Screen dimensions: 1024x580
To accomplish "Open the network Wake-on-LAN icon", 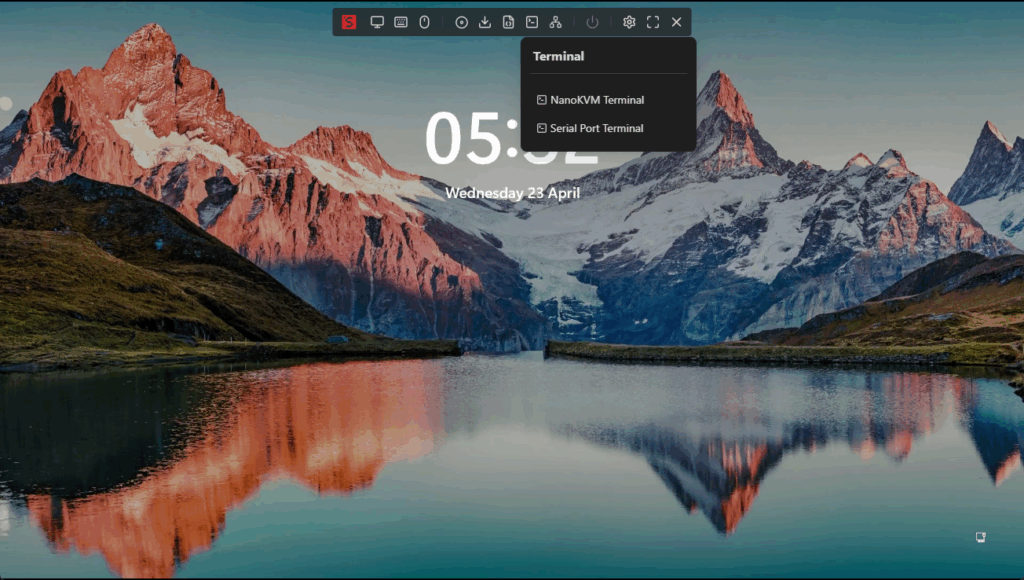I will (555, 22).
